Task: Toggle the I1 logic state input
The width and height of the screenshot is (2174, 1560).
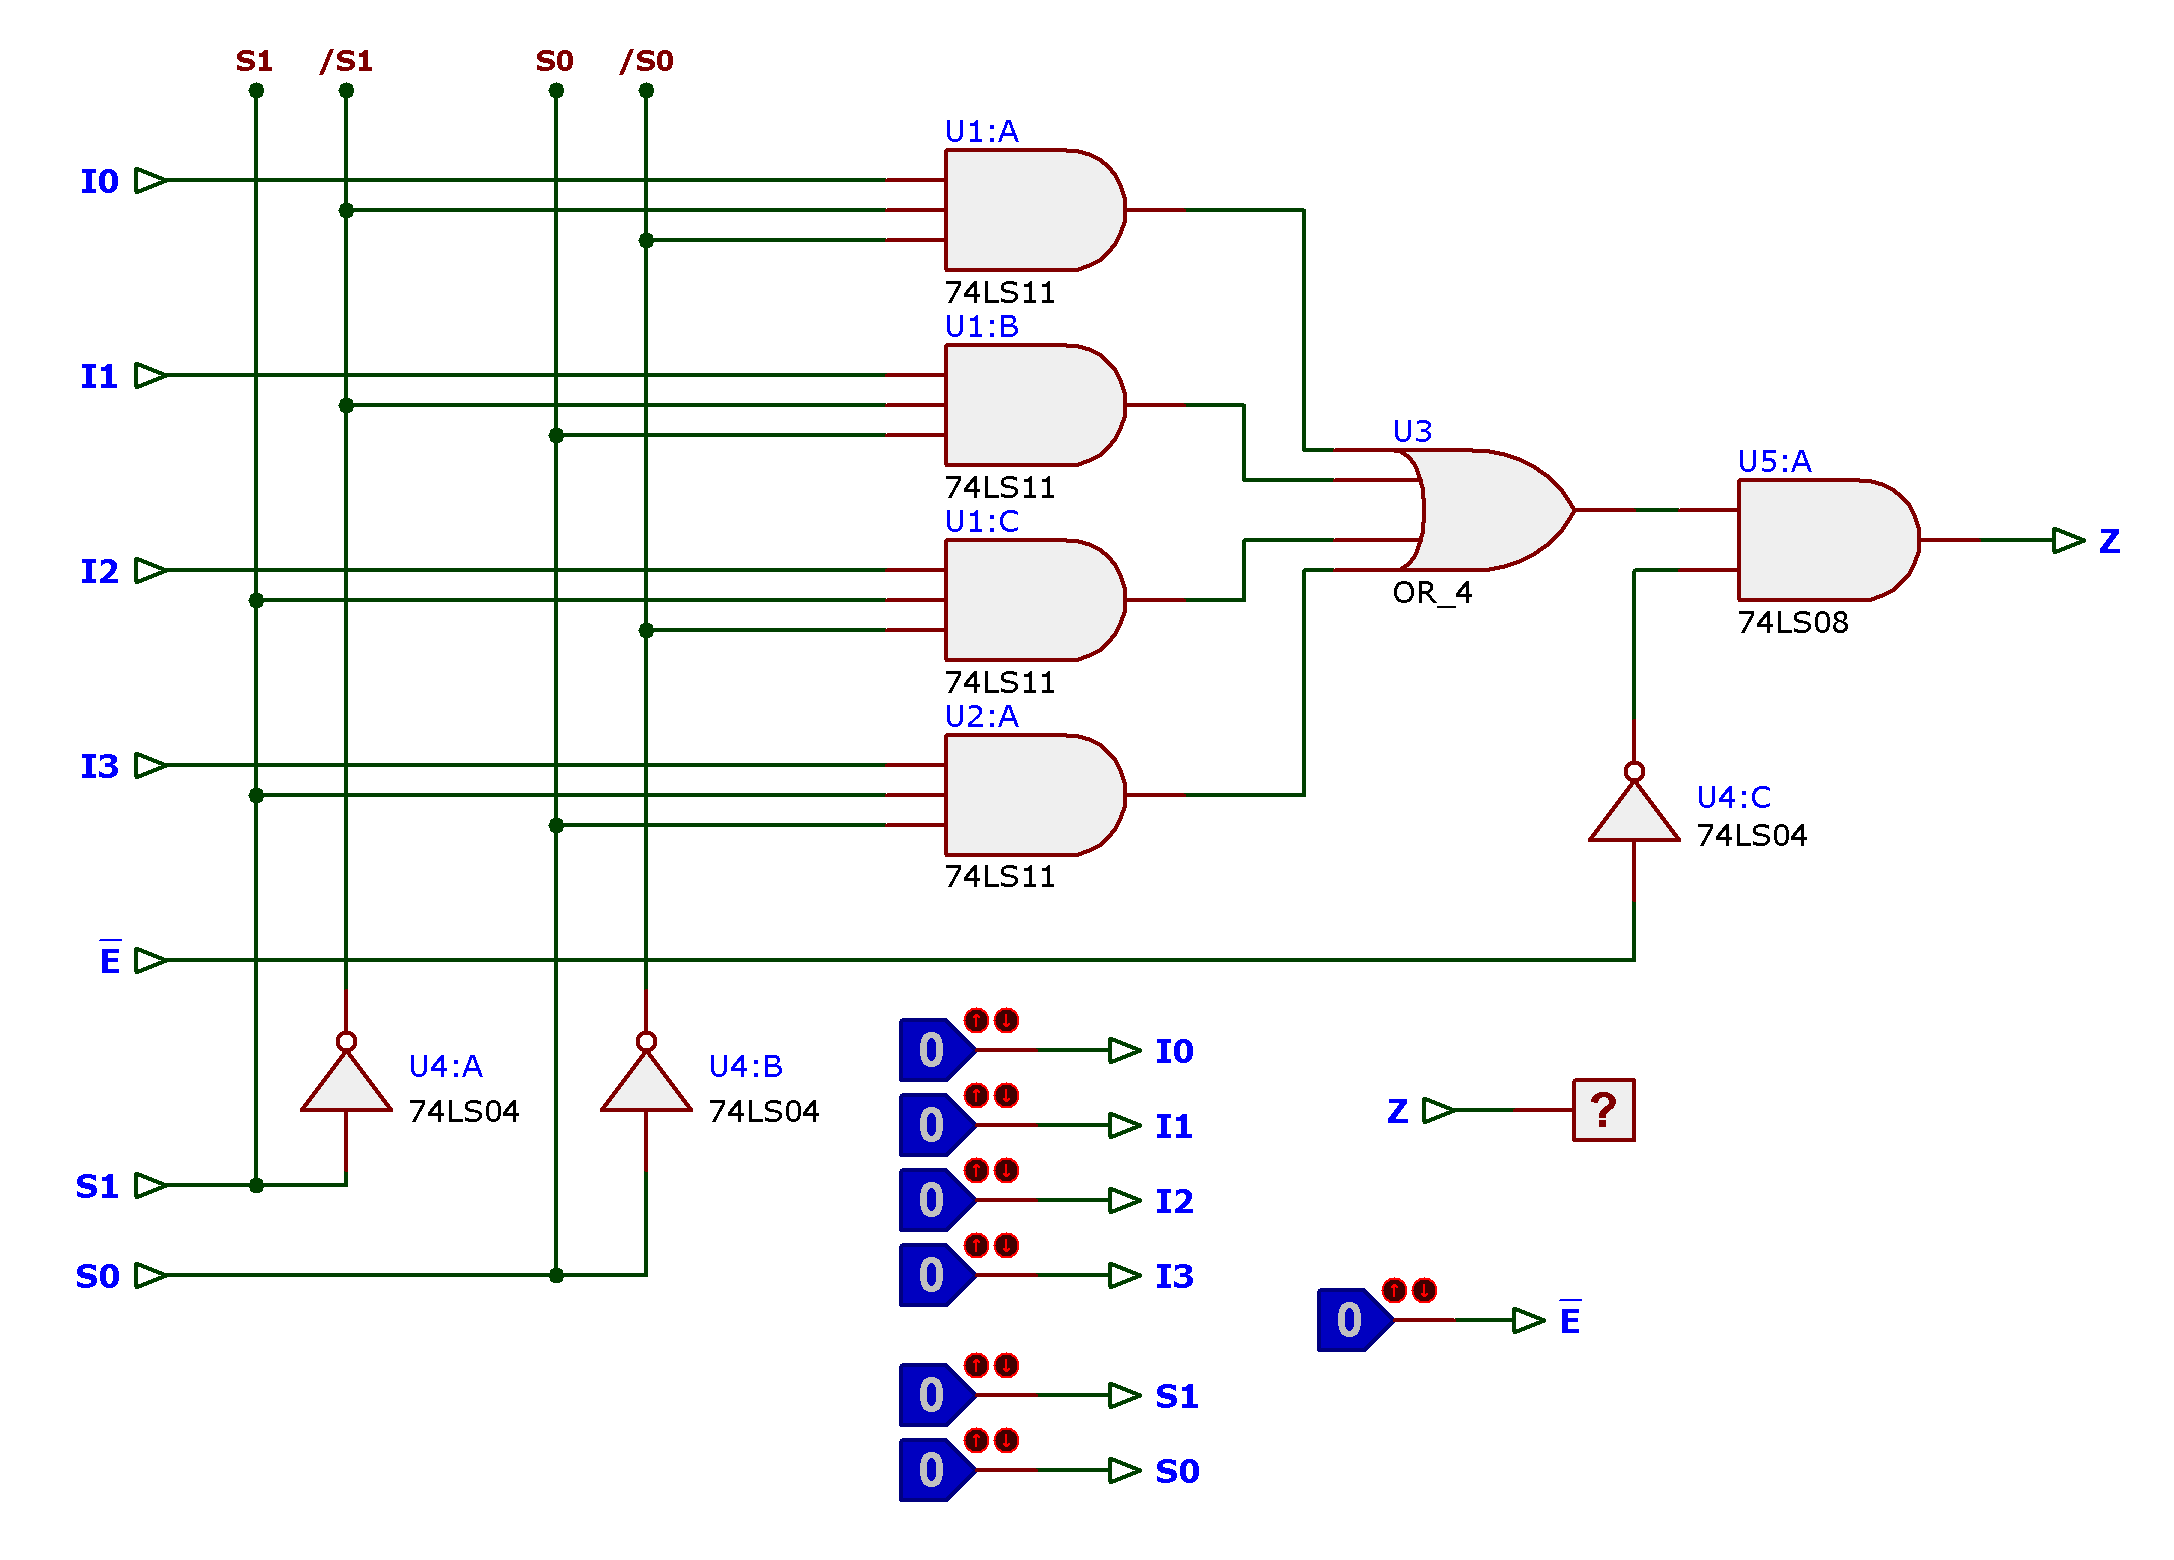Action: 936,1125
